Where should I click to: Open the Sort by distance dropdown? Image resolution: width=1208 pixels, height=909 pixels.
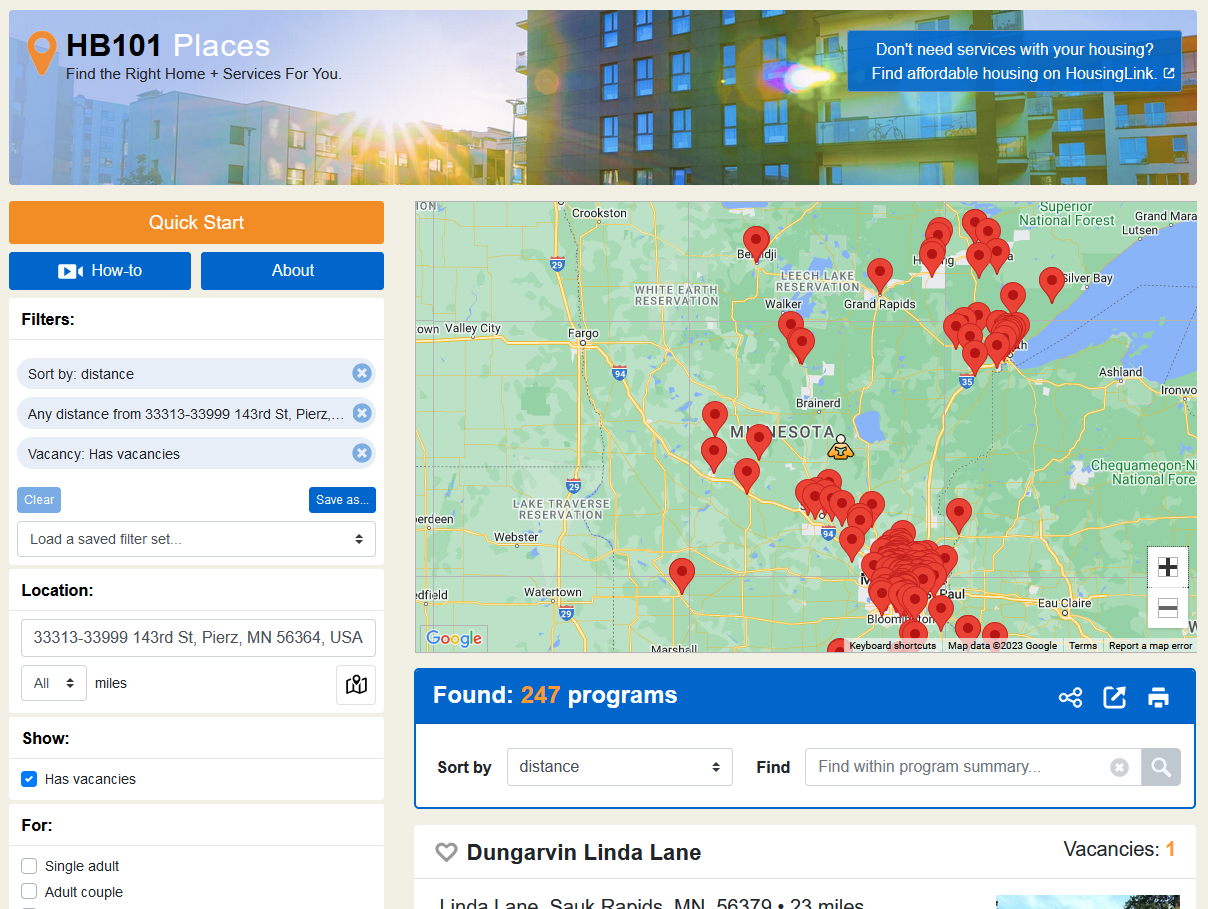point(620,767)
